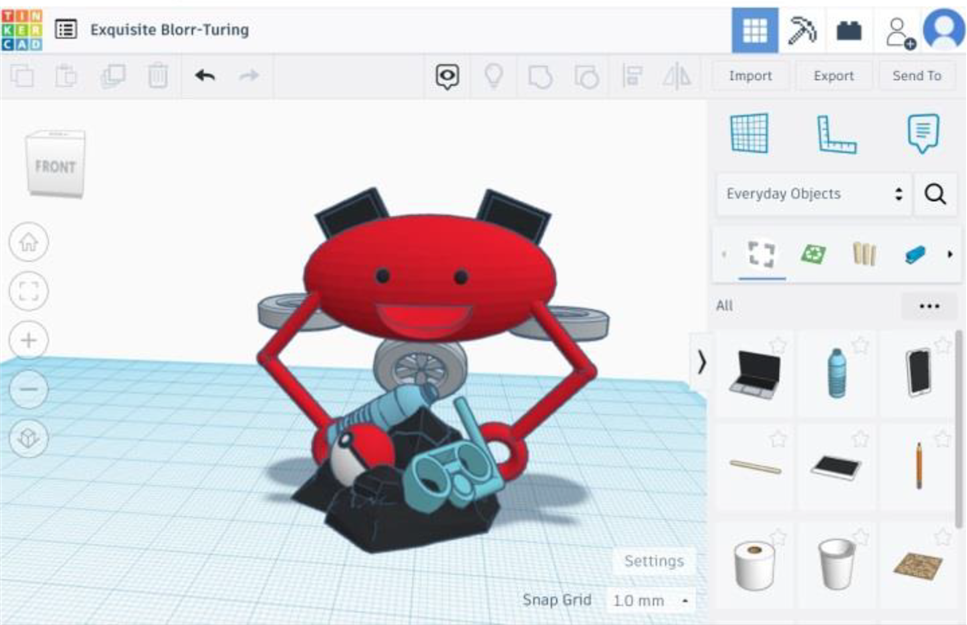Toggle show all with lightbulb icon
Image resolution: width=967 pixels, height=625 pixels.
(x=493, y=76)
